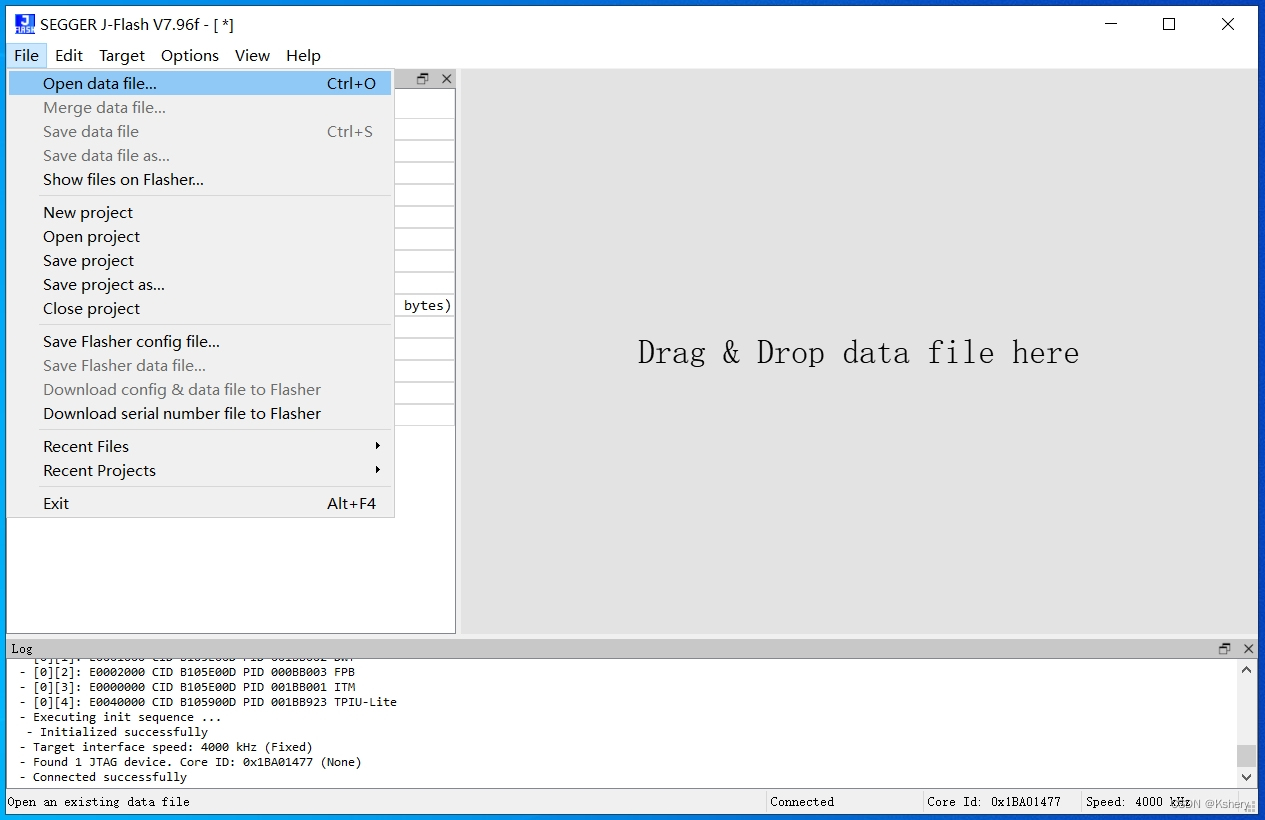Click the Log scrollbar down arrow
This screenshot has width=1265, height=820.
tap(1246, 777)
